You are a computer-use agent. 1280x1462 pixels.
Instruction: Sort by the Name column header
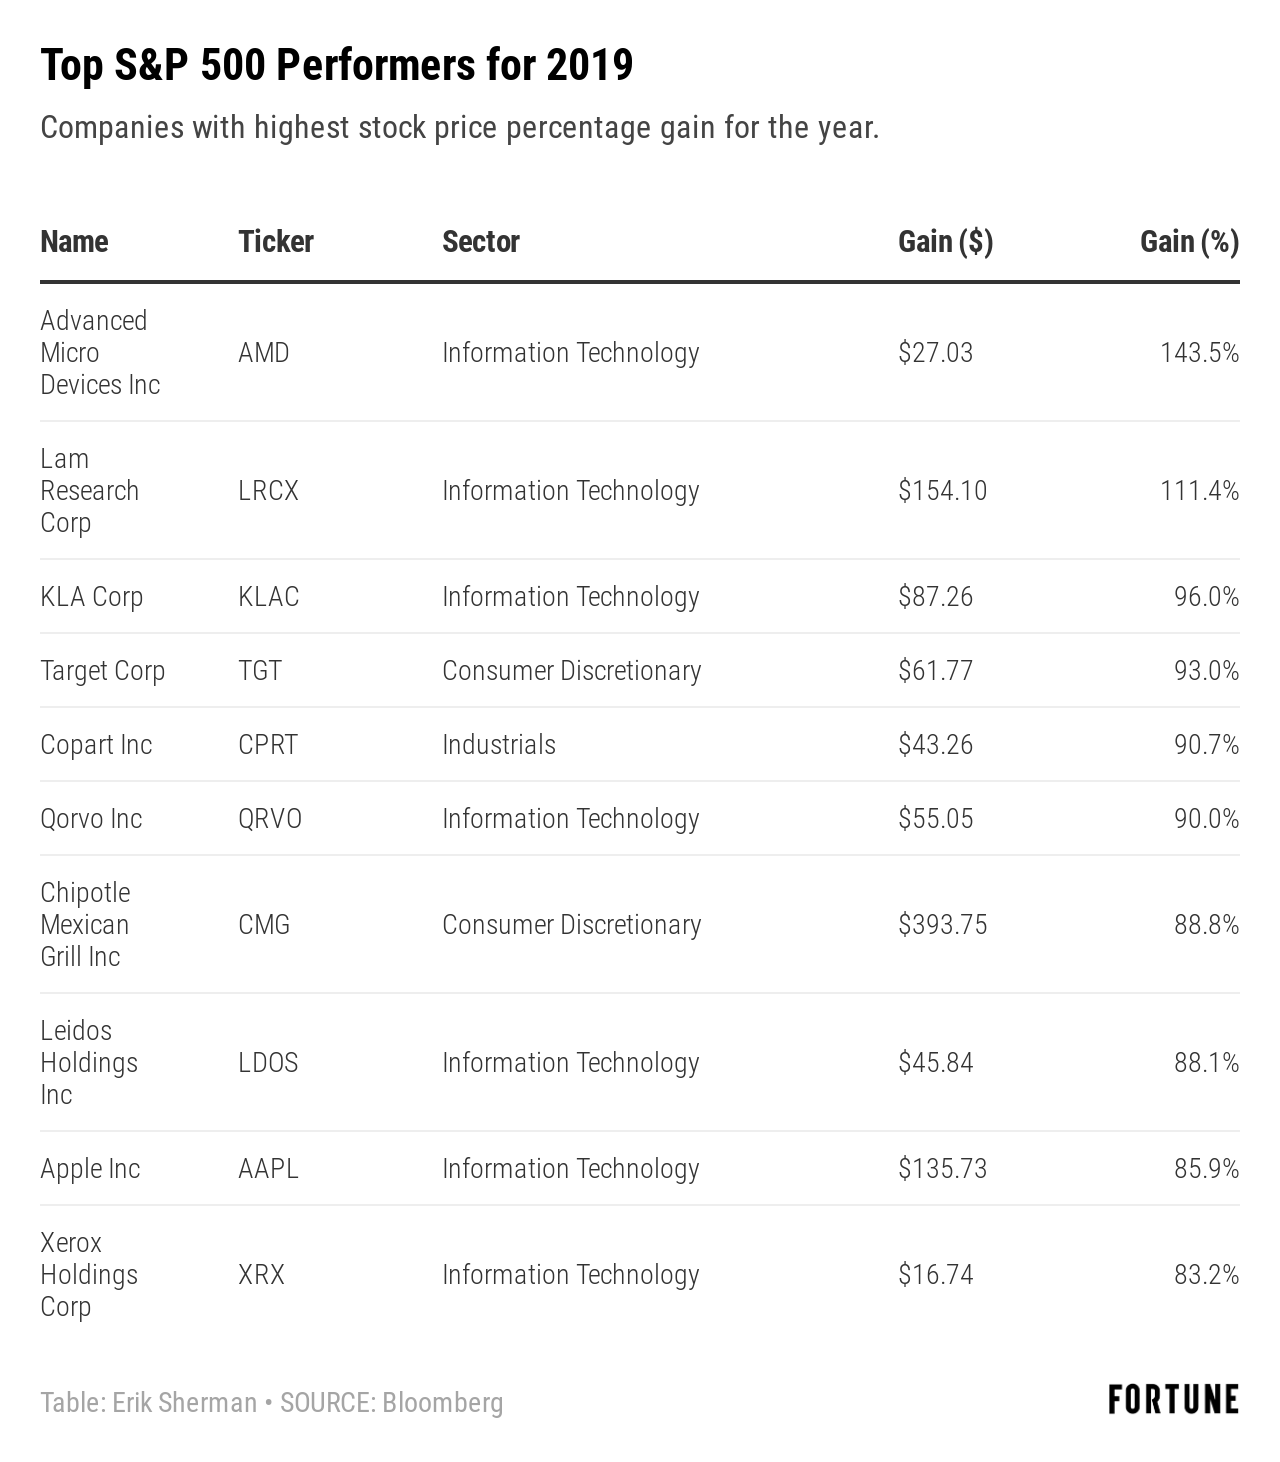point(74,242)
